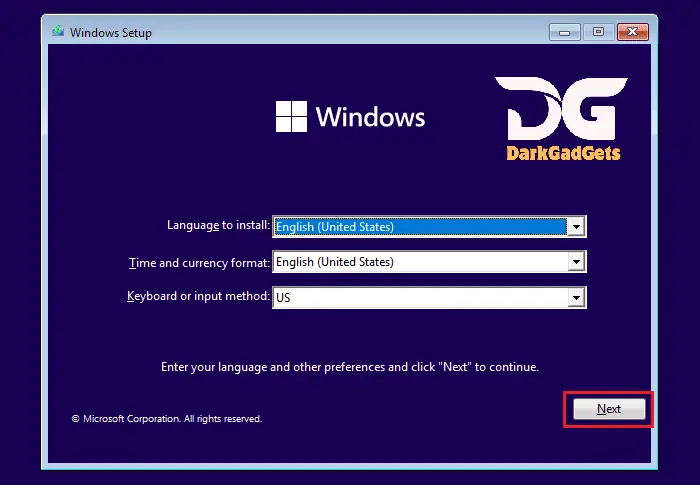This screenshot has height=485, width=700.
Task: Open the Keyboard or input method dropdown arrow
Action: point(576,297)
